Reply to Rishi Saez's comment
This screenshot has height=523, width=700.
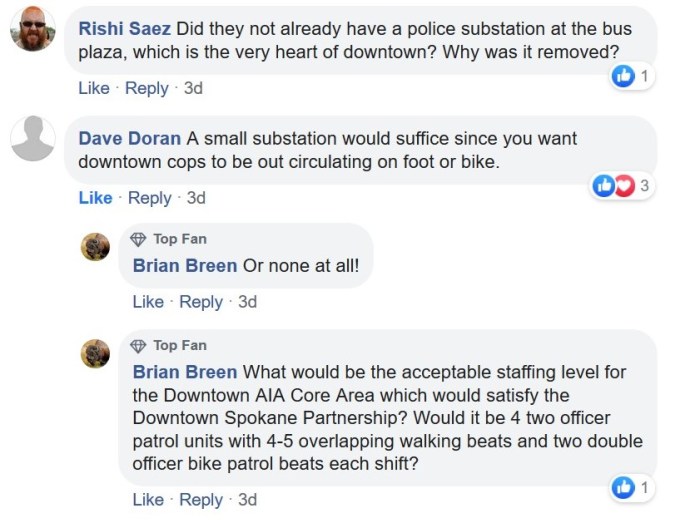tap(146, 88)
